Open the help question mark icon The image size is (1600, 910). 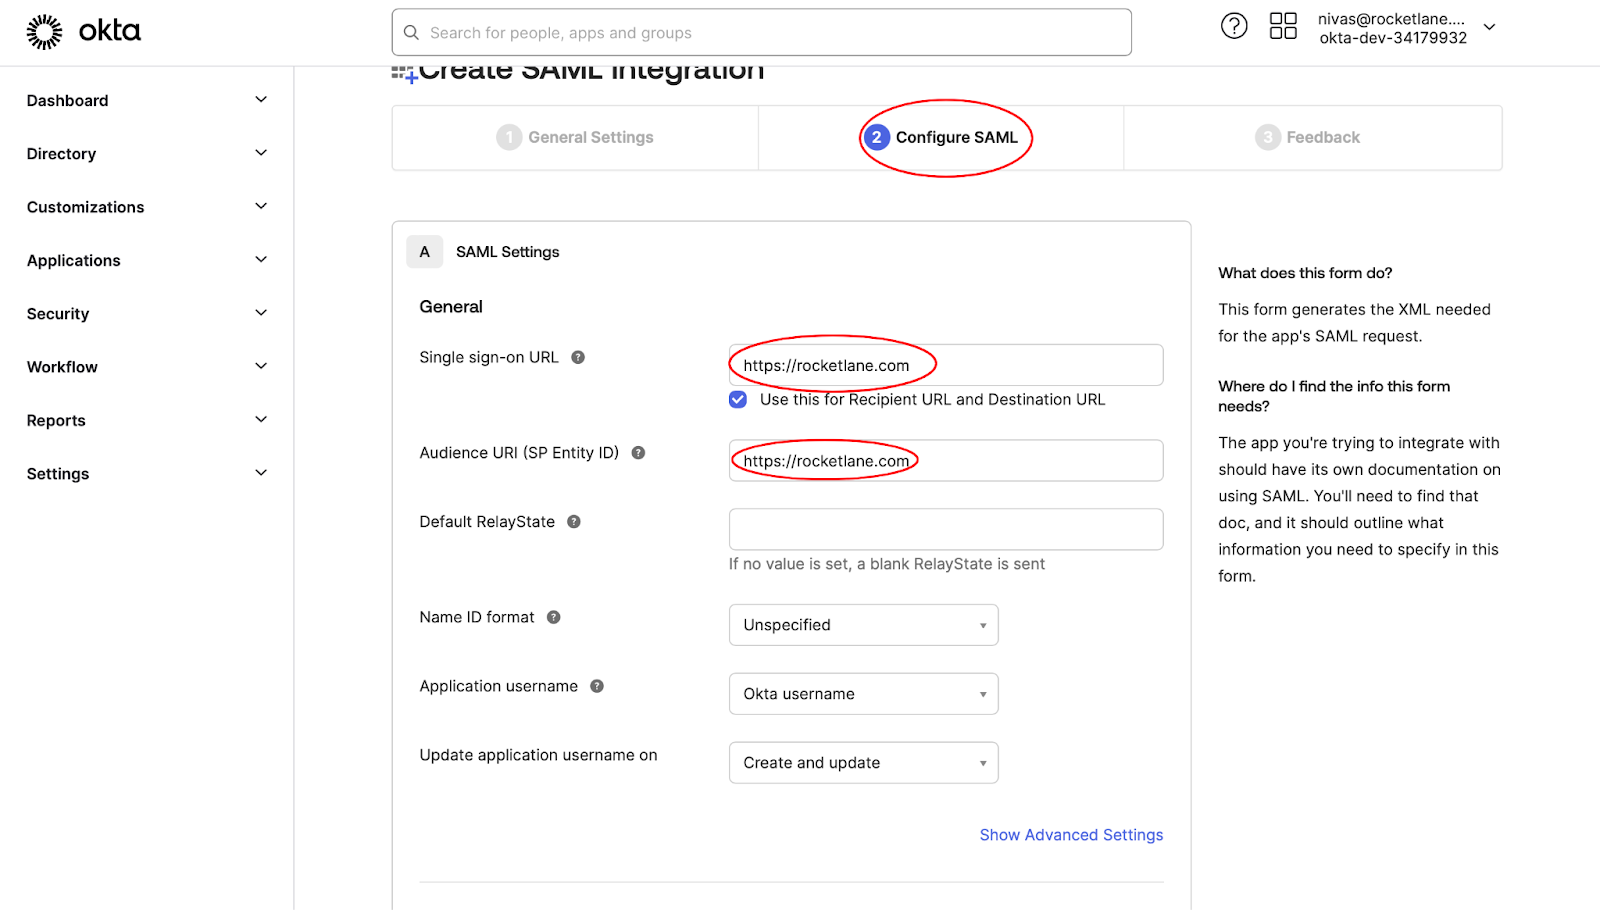tap(1234, 26)
